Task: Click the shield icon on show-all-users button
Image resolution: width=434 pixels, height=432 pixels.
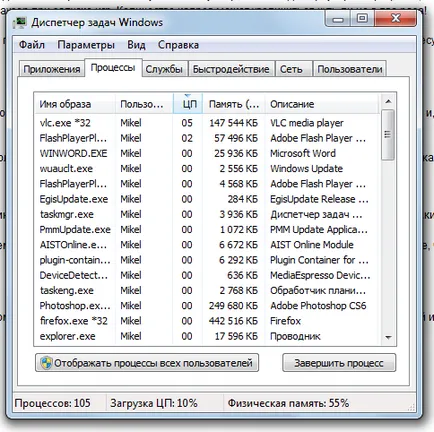Action: tap(46, 363)
